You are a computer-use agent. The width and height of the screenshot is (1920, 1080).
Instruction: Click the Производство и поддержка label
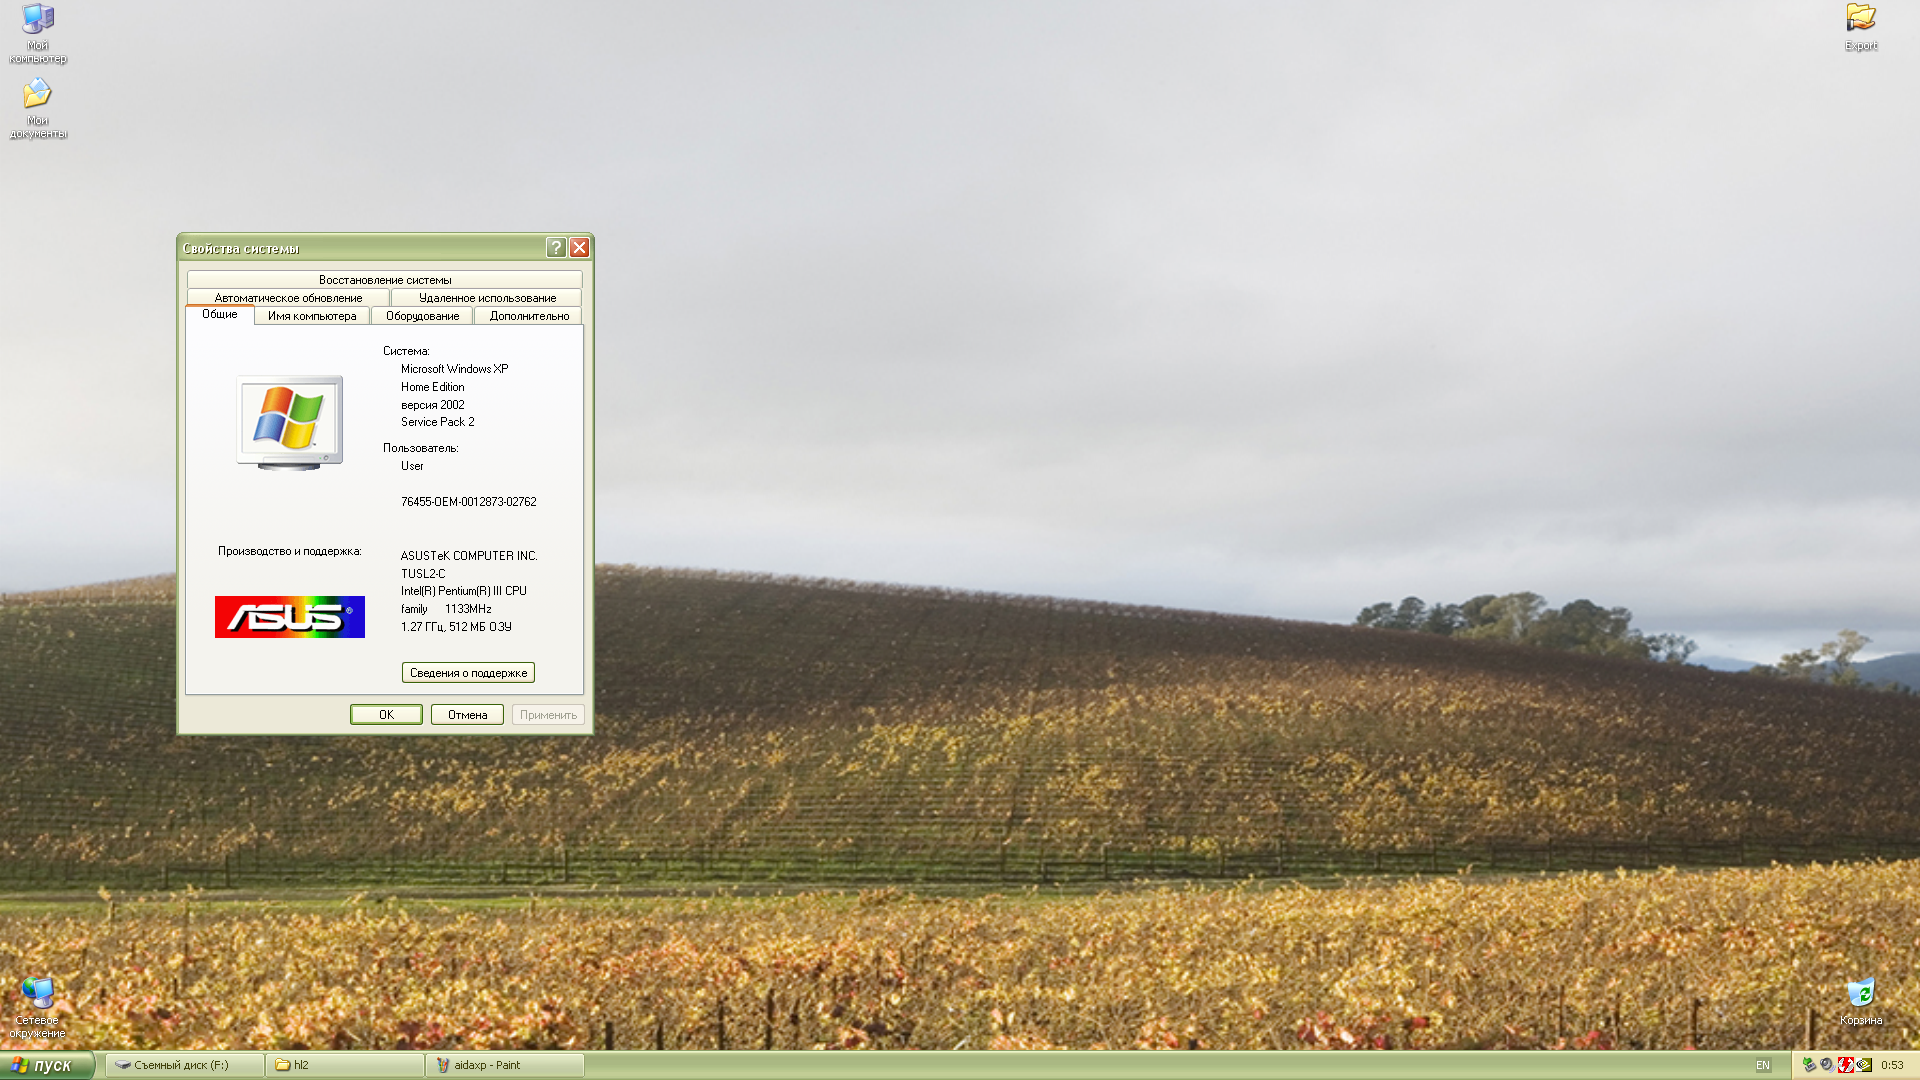(x=290, y=551)
